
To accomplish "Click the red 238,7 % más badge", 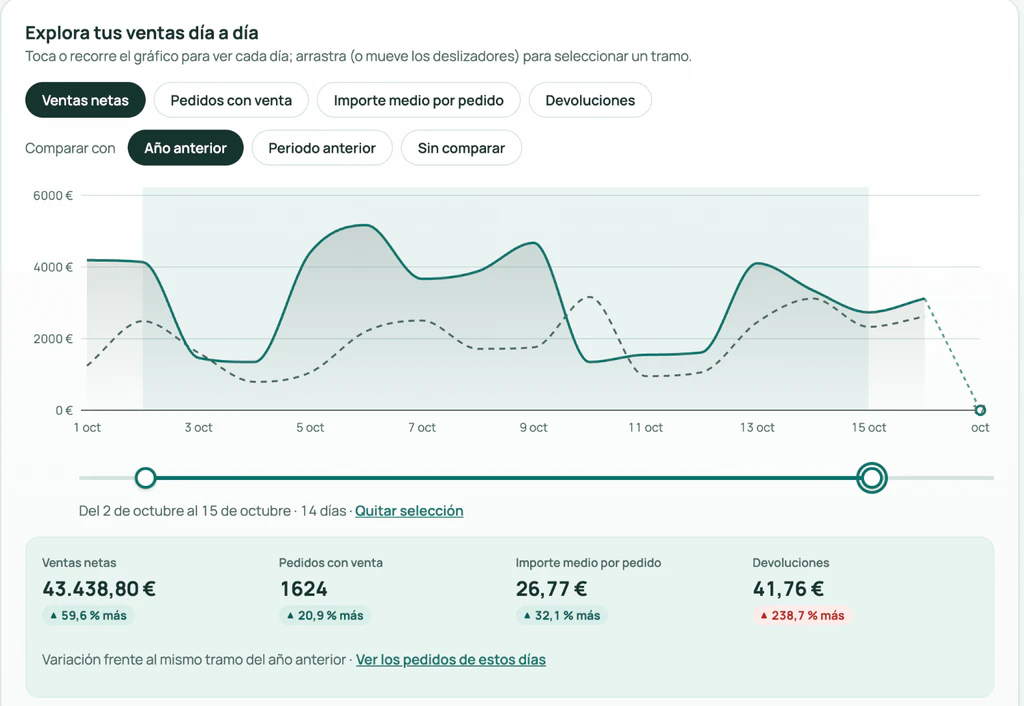I will 802,615.
